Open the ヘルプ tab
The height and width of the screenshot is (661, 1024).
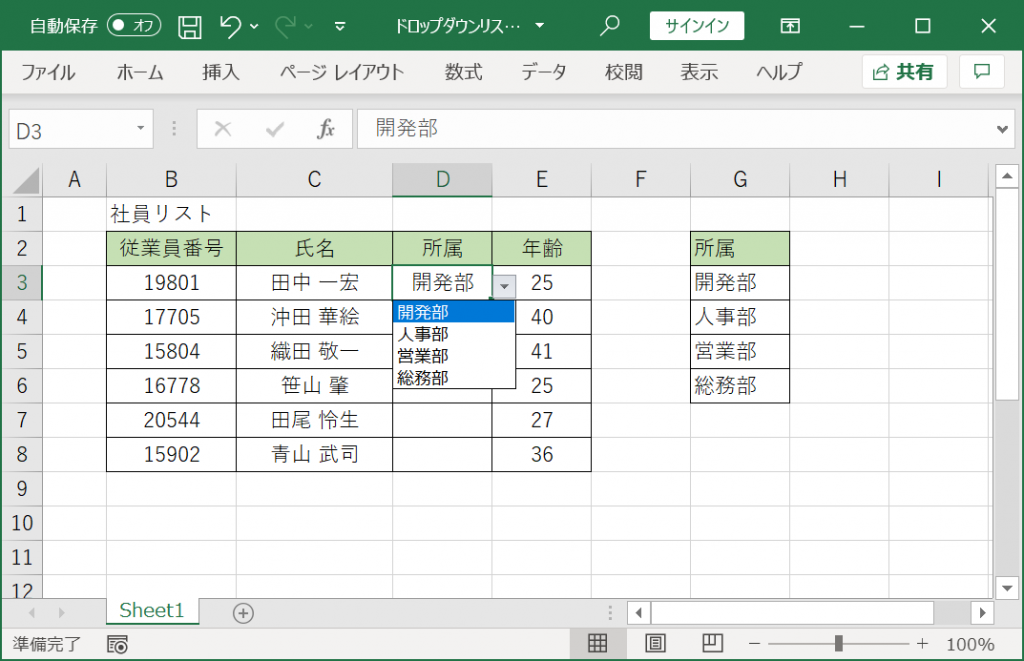[x=778, y=72]
